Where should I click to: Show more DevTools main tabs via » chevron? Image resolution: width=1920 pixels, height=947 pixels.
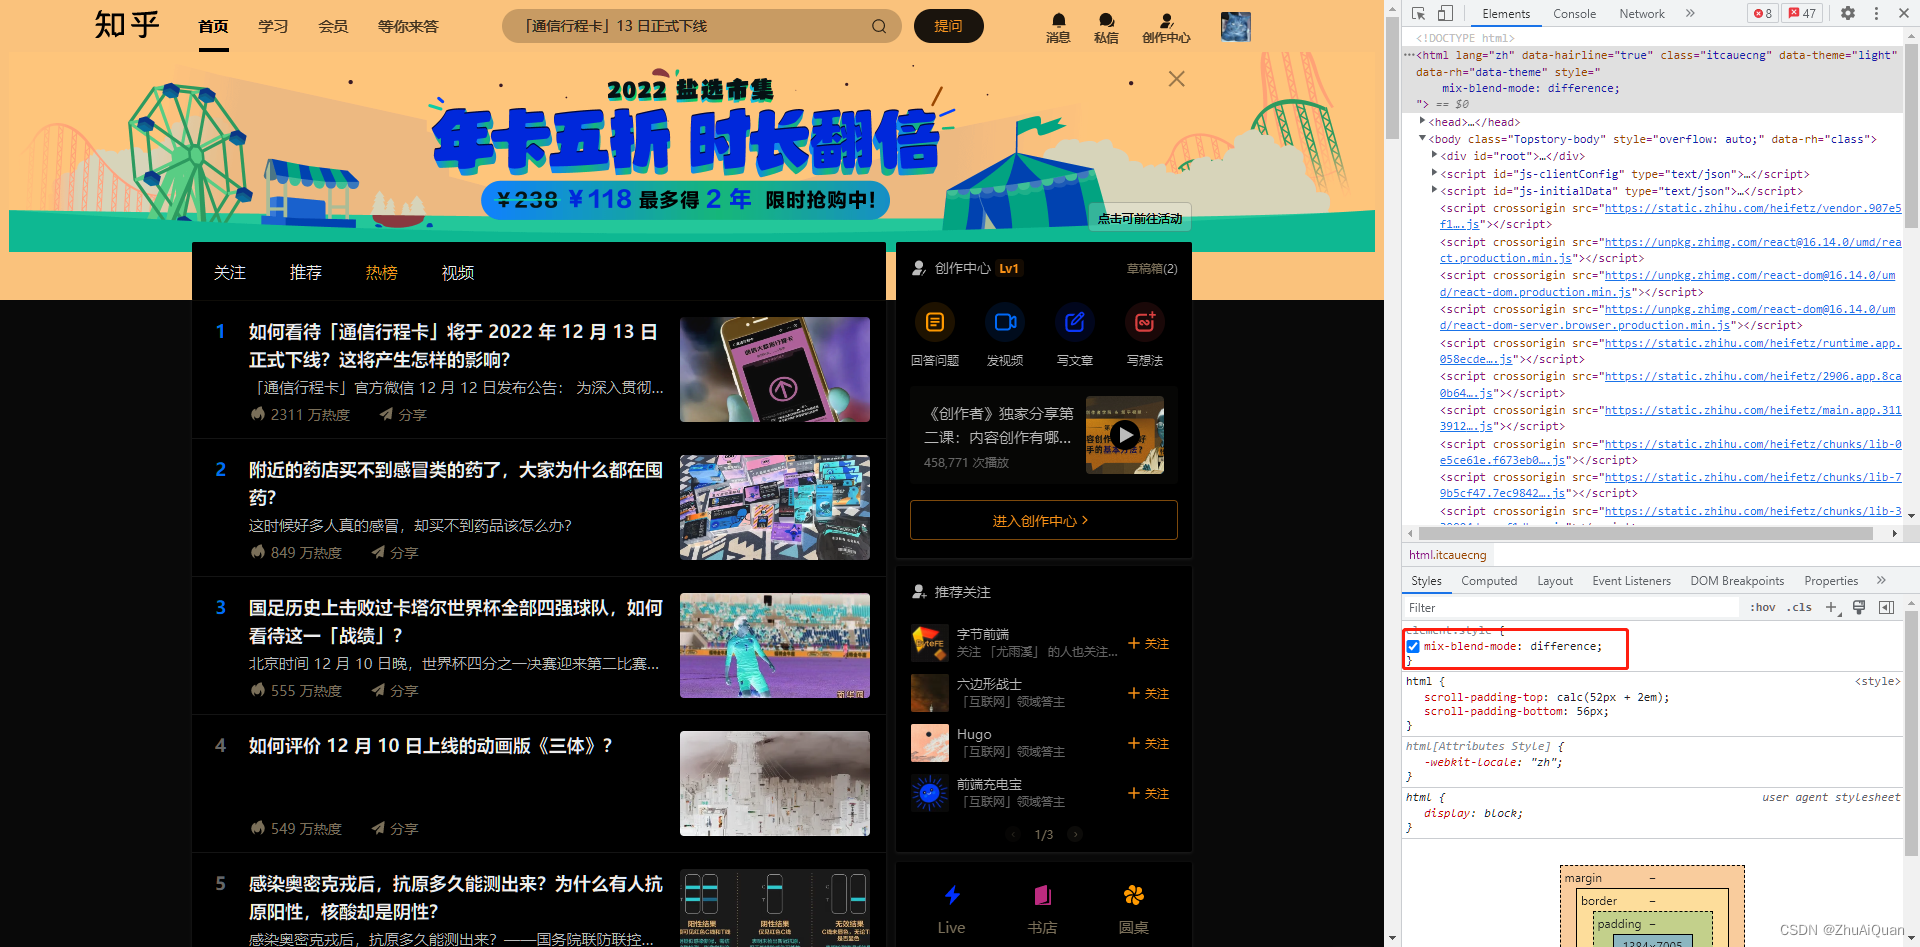[x=1690, y=13]
